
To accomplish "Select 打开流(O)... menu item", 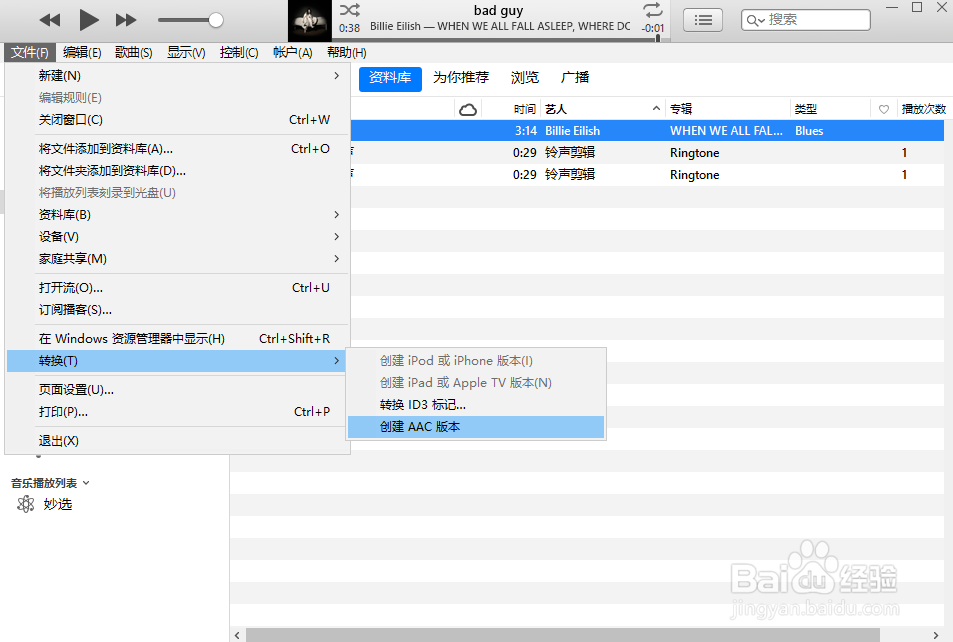I will 177,288.
